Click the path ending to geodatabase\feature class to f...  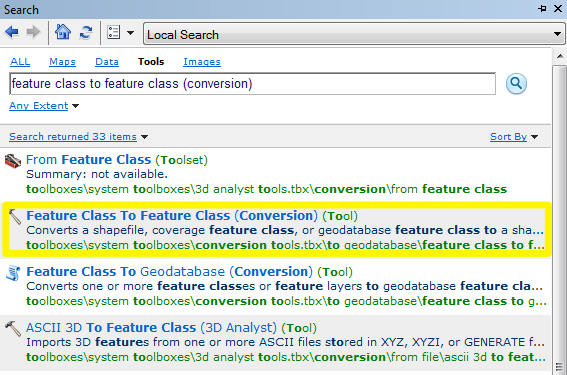point(285,245)
